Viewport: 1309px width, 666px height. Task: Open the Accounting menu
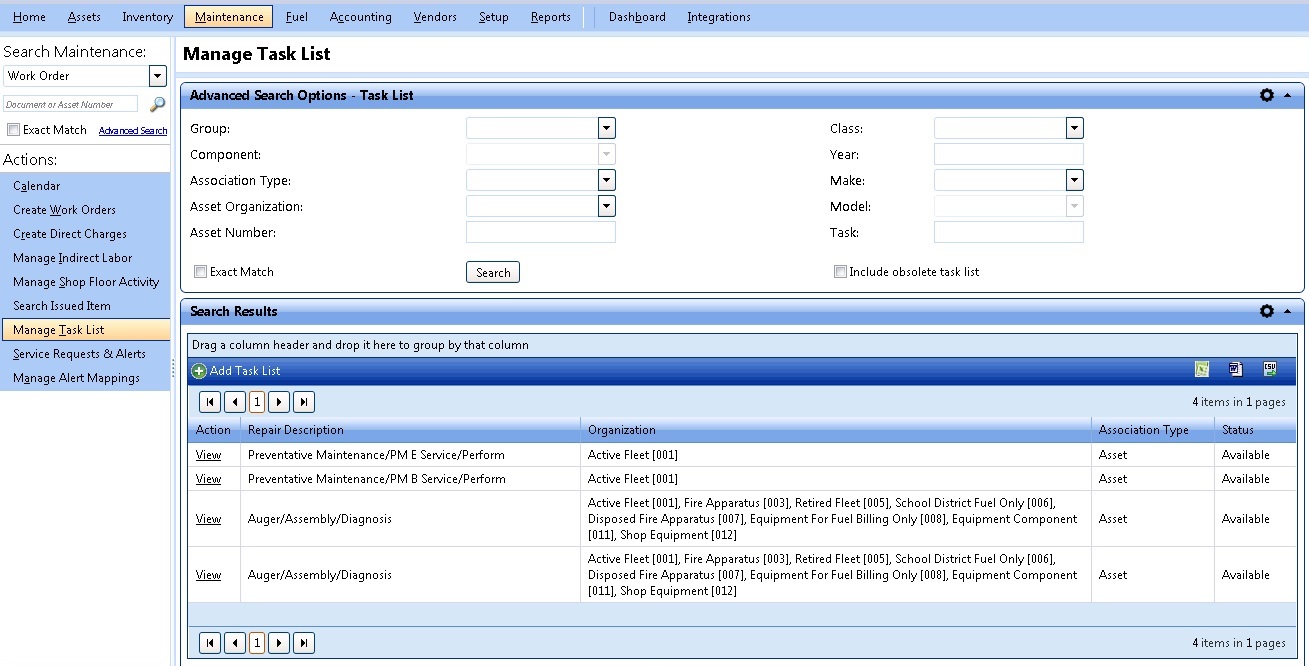360,17
